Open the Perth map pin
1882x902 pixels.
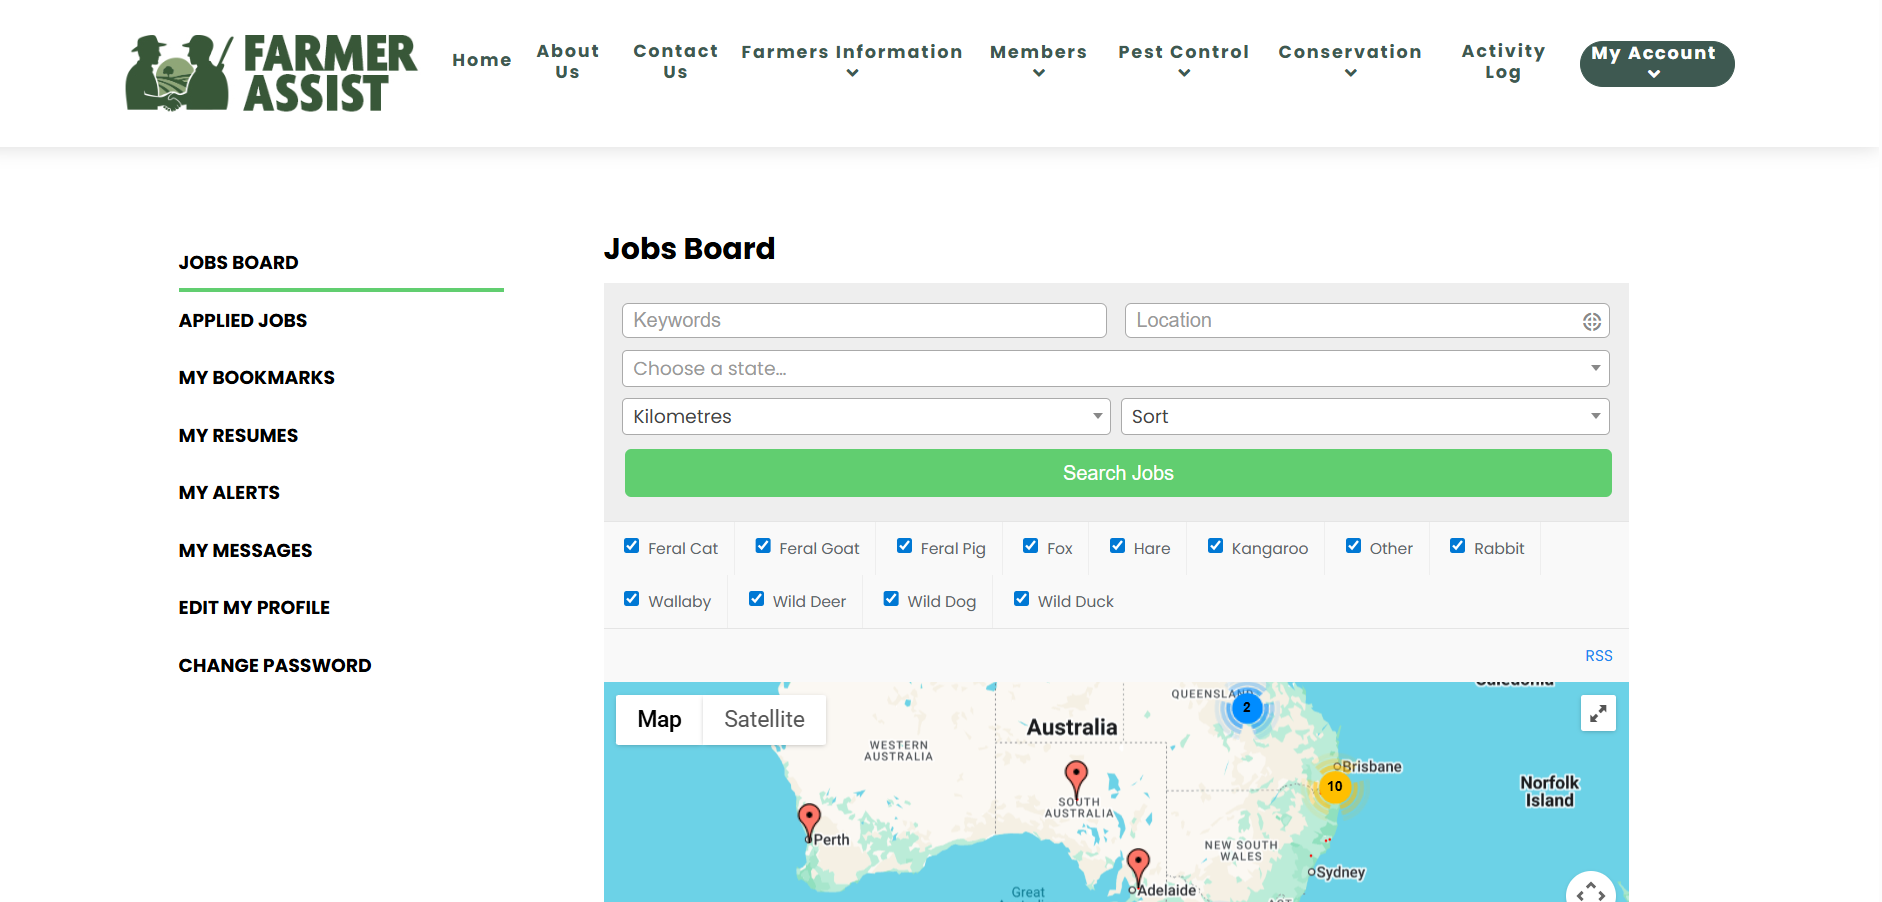(x=809, y=822)
